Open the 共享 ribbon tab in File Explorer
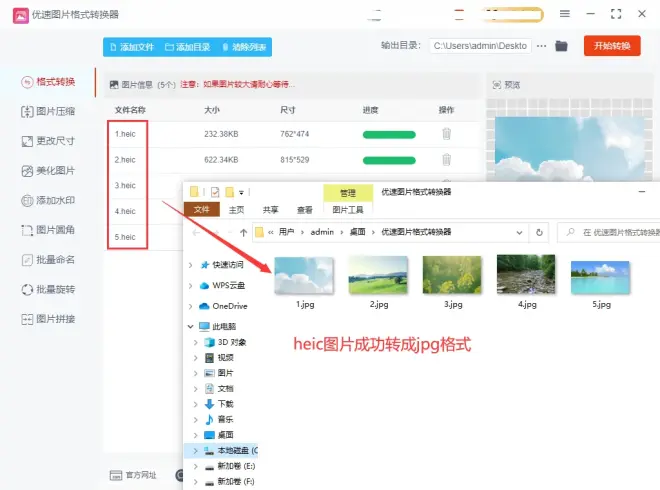Screen dimensions: 660x490 click(x=270, y=210)
